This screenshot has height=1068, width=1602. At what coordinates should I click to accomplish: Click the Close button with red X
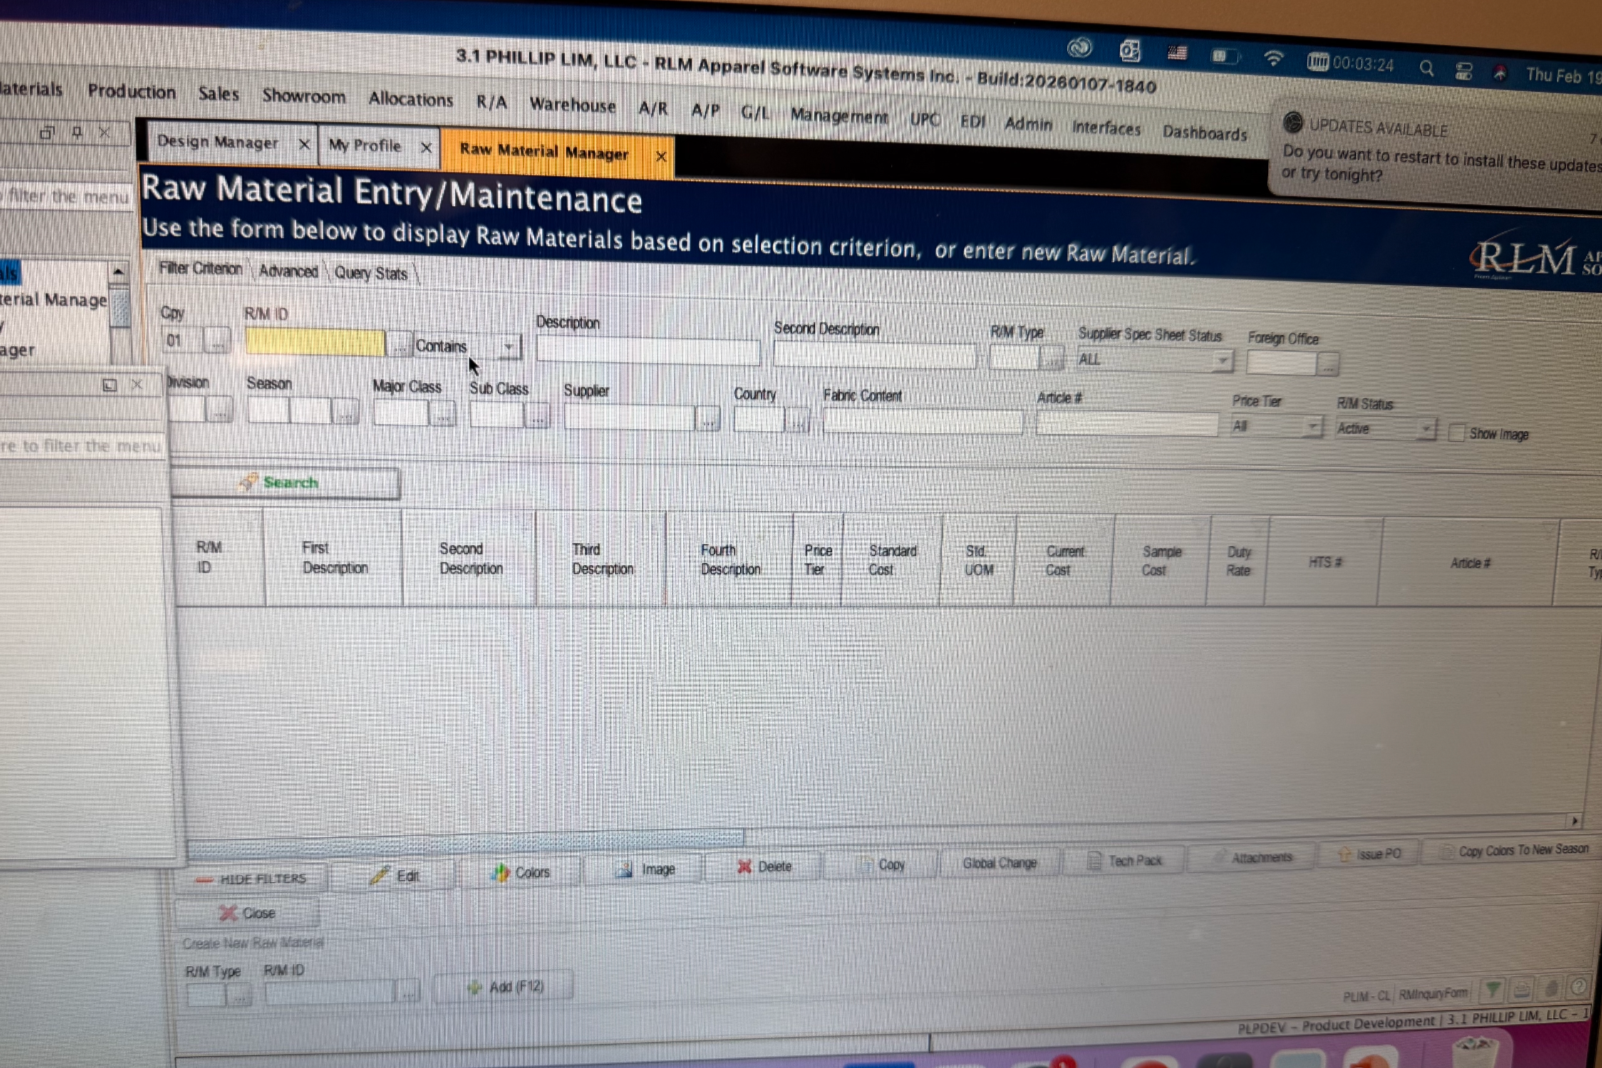pos(247,913)
